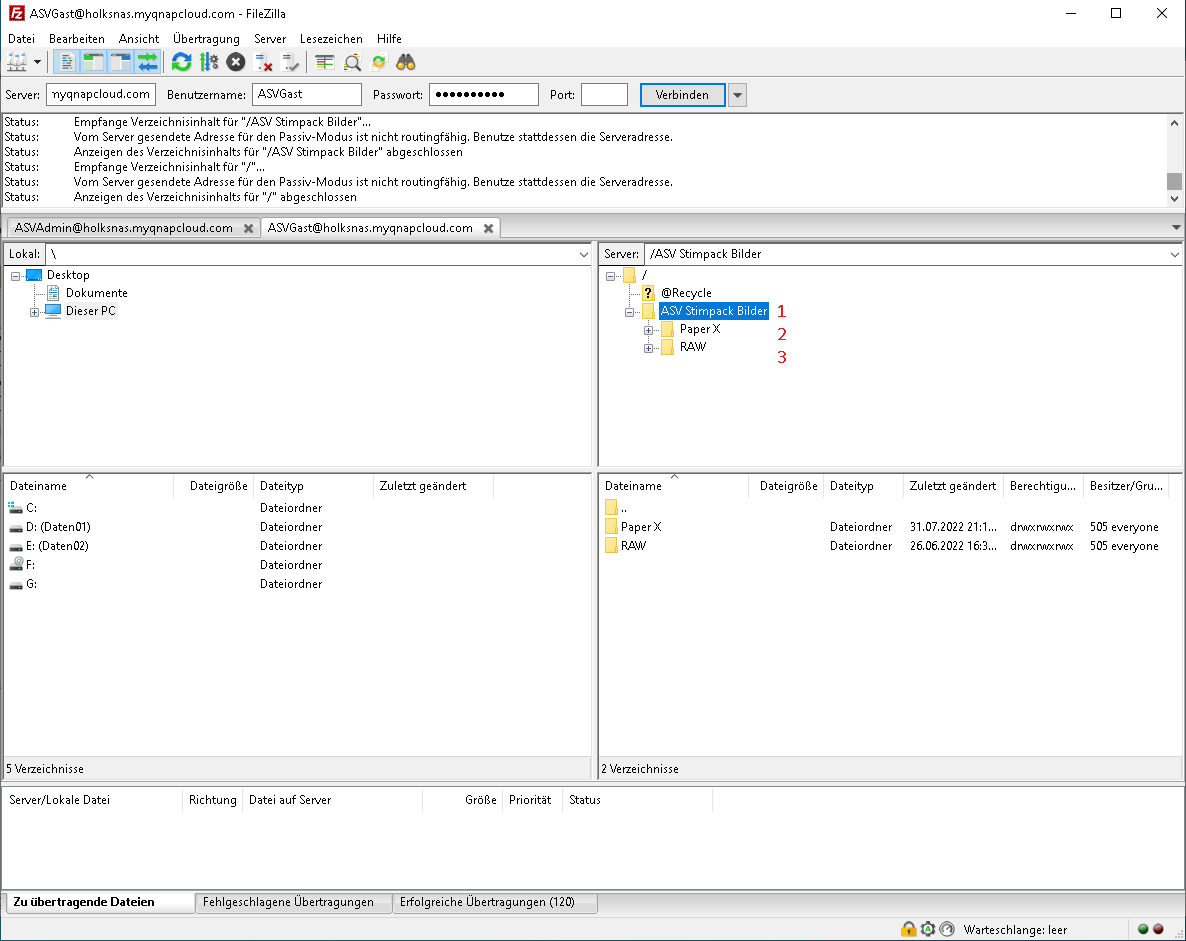The width and height of the screenshot is (1186, 941).
Task: Open the Lokal path dropdown
Action: click(583, 254)
